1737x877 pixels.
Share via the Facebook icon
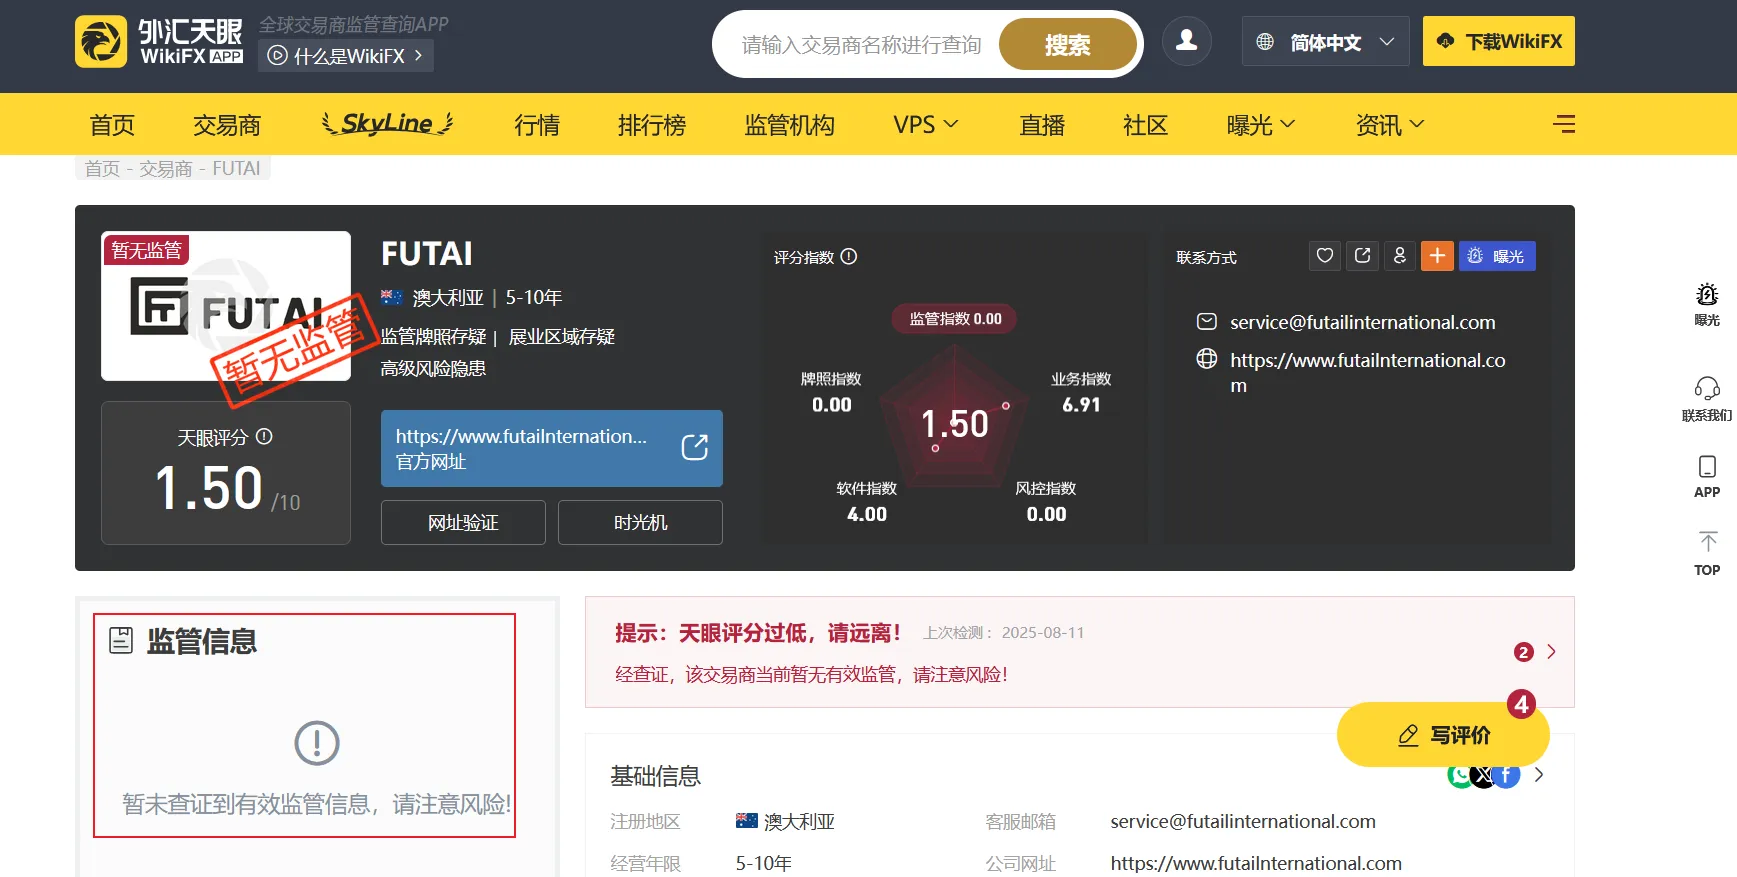1507,775
